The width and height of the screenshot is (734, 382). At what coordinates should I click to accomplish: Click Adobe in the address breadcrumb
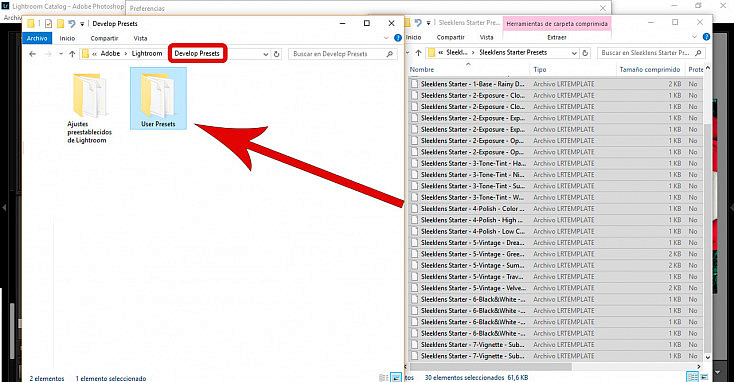point(110,53)
